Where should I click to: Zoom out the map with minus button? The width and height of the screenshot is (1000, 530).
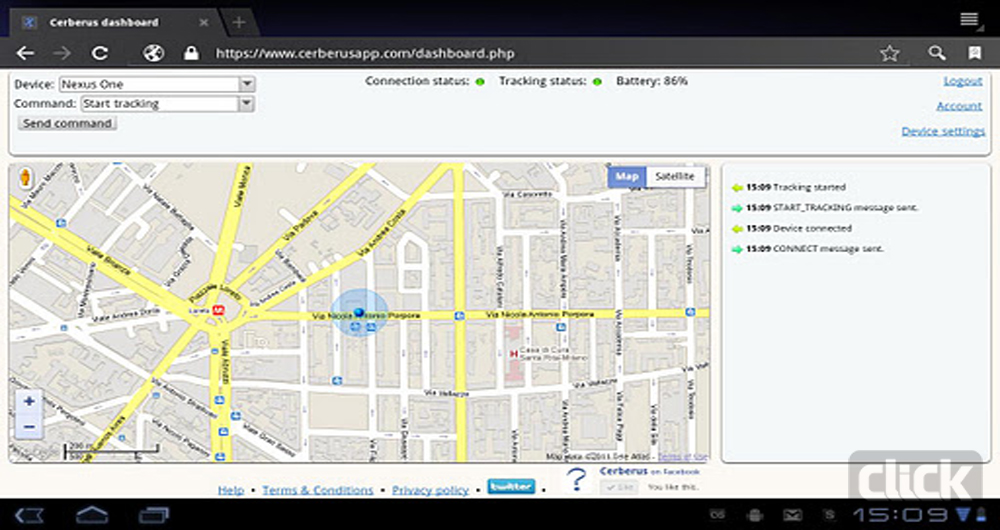point(29,427)
